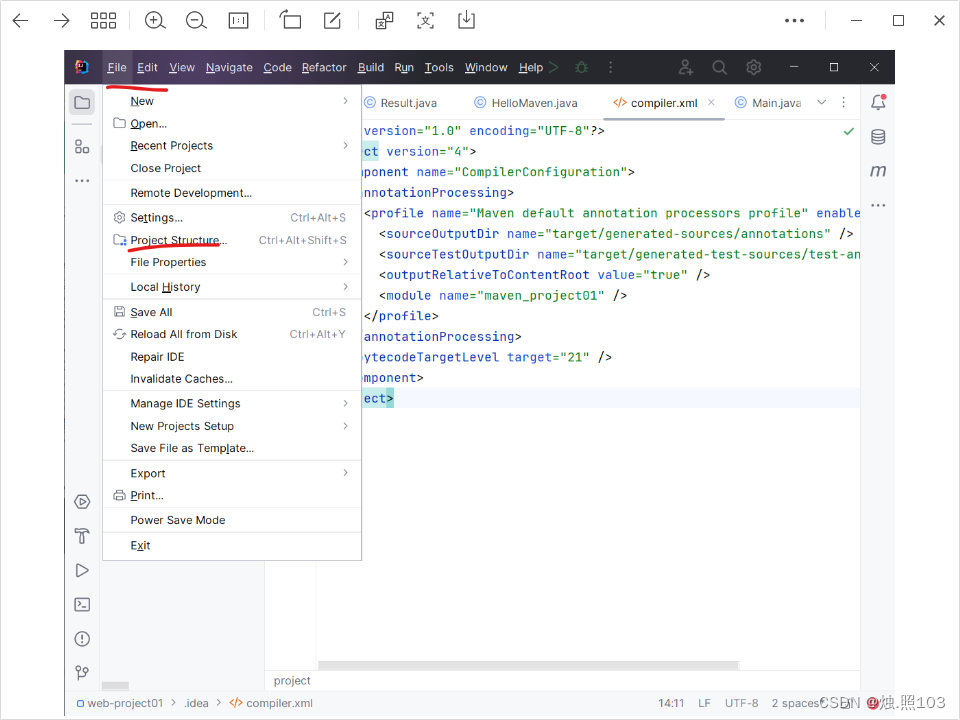960x720 pixels.
Task: Open IDE settings via title bar gear
Action: [x=753, y=67]
